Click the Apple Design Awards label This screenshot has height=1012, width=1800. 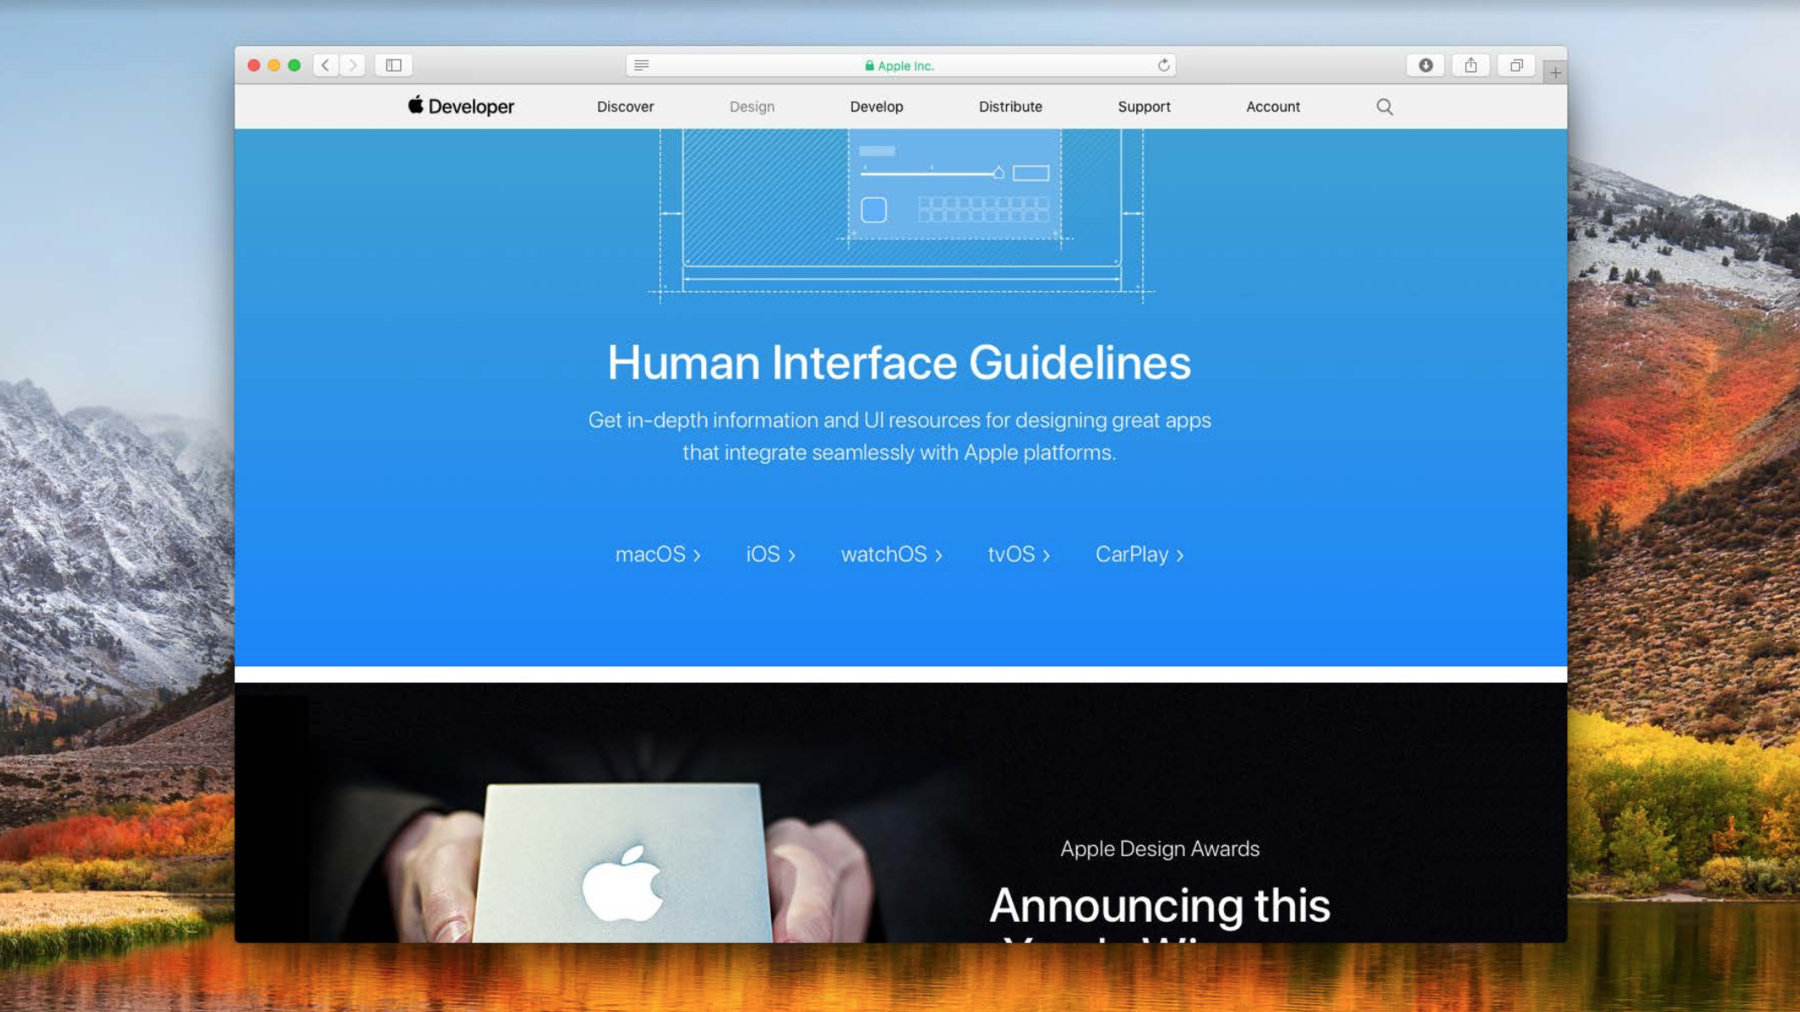coord(1160,848)
